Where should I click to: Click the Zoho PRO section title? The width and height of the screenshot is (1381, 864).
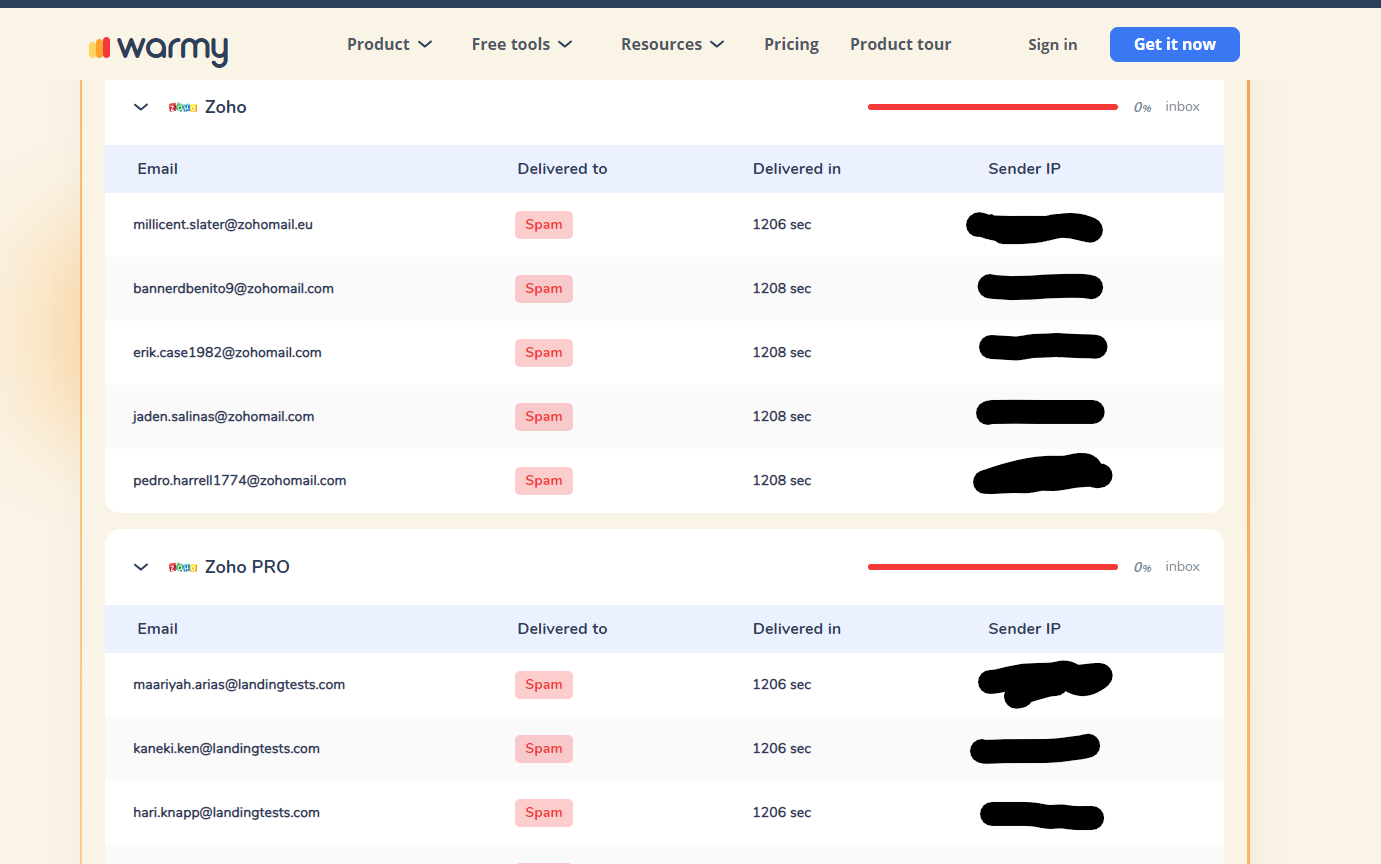point(247,567)
